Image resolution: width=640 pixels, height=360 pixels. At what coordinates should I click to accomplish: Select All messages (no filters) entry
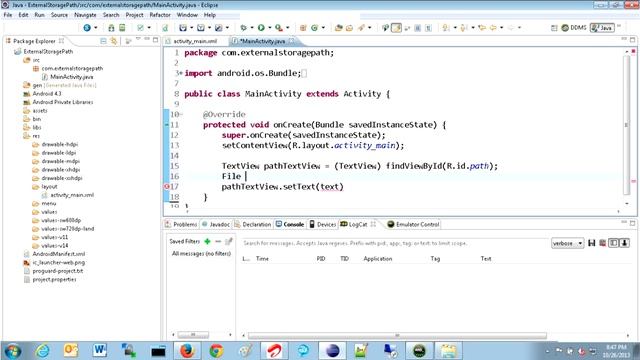click(x=201, y=253)
